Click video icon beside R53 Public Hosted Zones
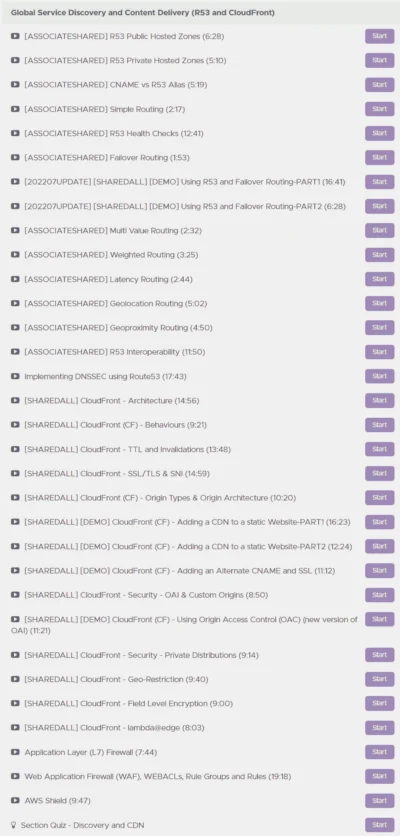Viewport: 400px width, 836px height. click(x=15, y=36)
